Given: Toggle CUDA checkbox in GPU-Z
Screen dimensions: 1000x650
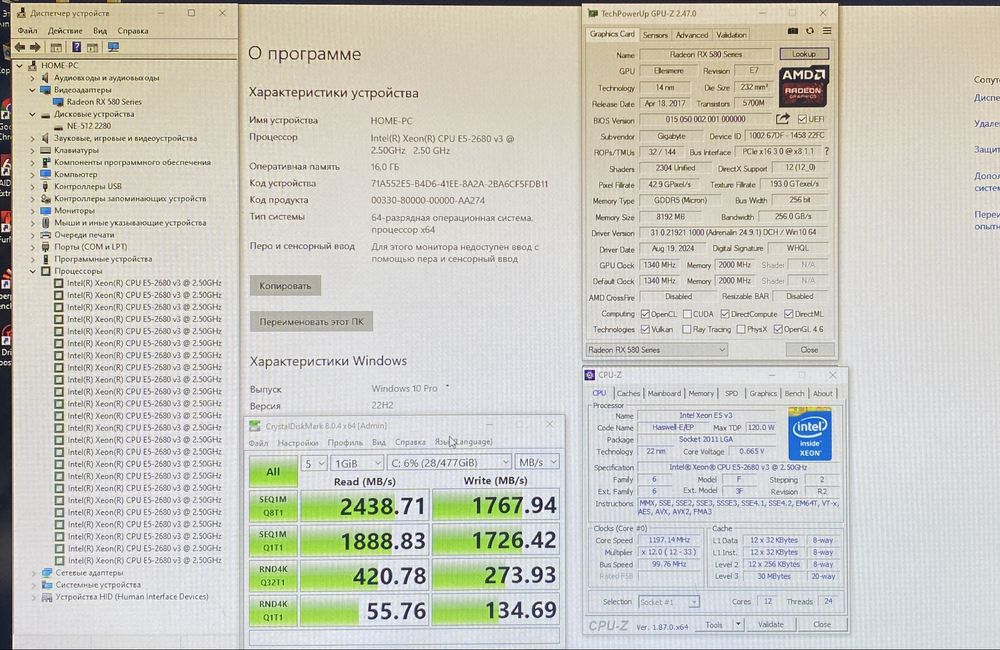Looking at the screenshot, I should tap(688, 314).
